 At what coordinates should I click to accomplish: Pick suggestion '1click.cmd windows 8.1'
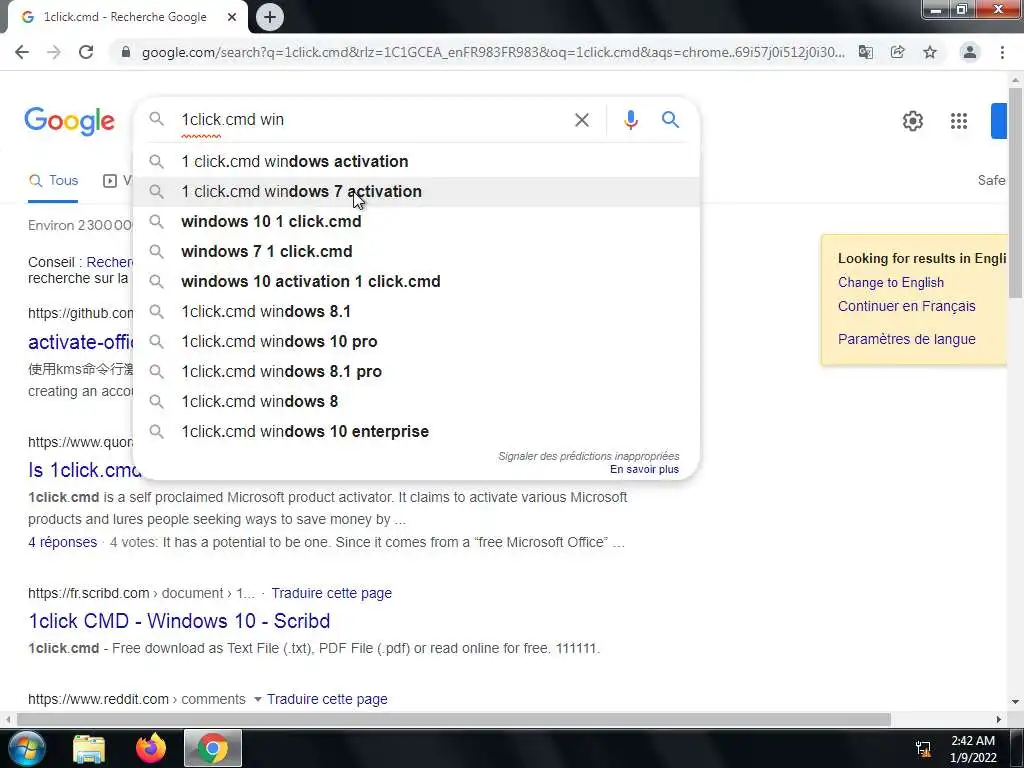click(x=416, y=312)
